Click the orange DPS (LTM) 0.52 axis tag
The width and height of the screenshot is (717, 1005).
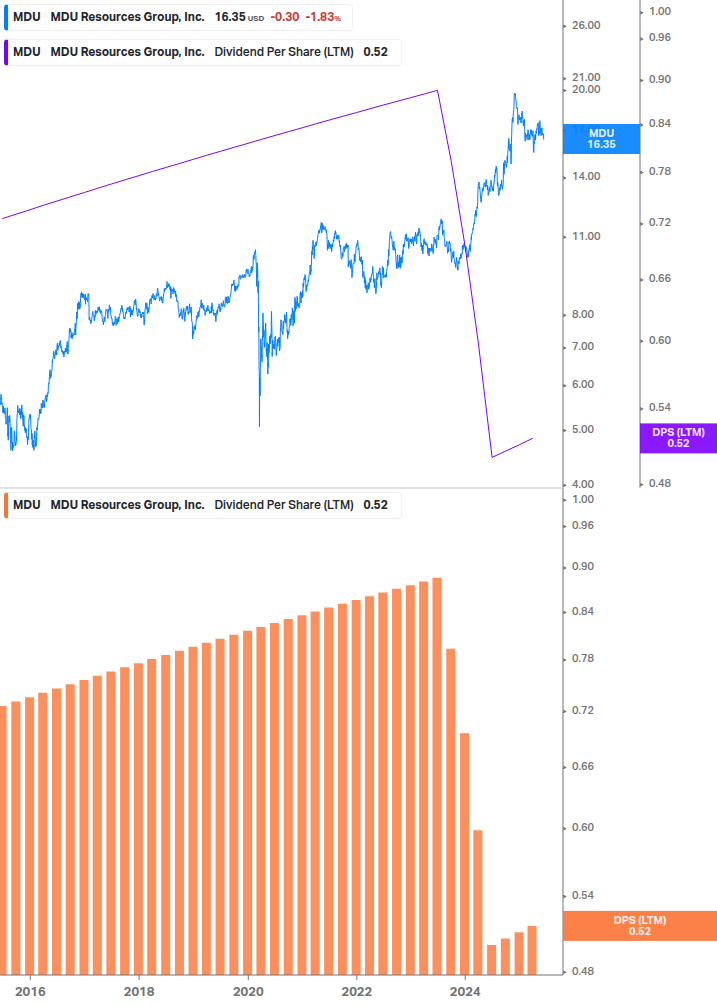click(639, 926)
